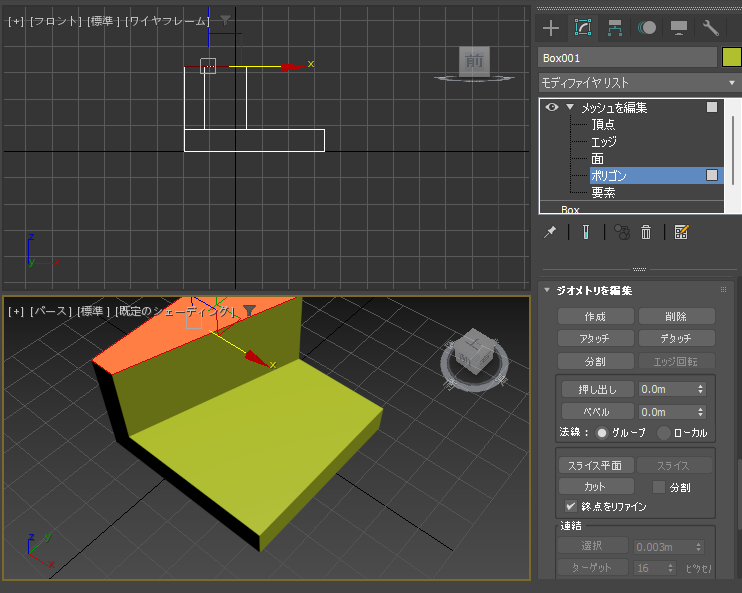The height and width of the screenshot is (593, 742).
Task: Open the [パース] viewport view menu
Action: pyautogui.click(x=51, y=311)
